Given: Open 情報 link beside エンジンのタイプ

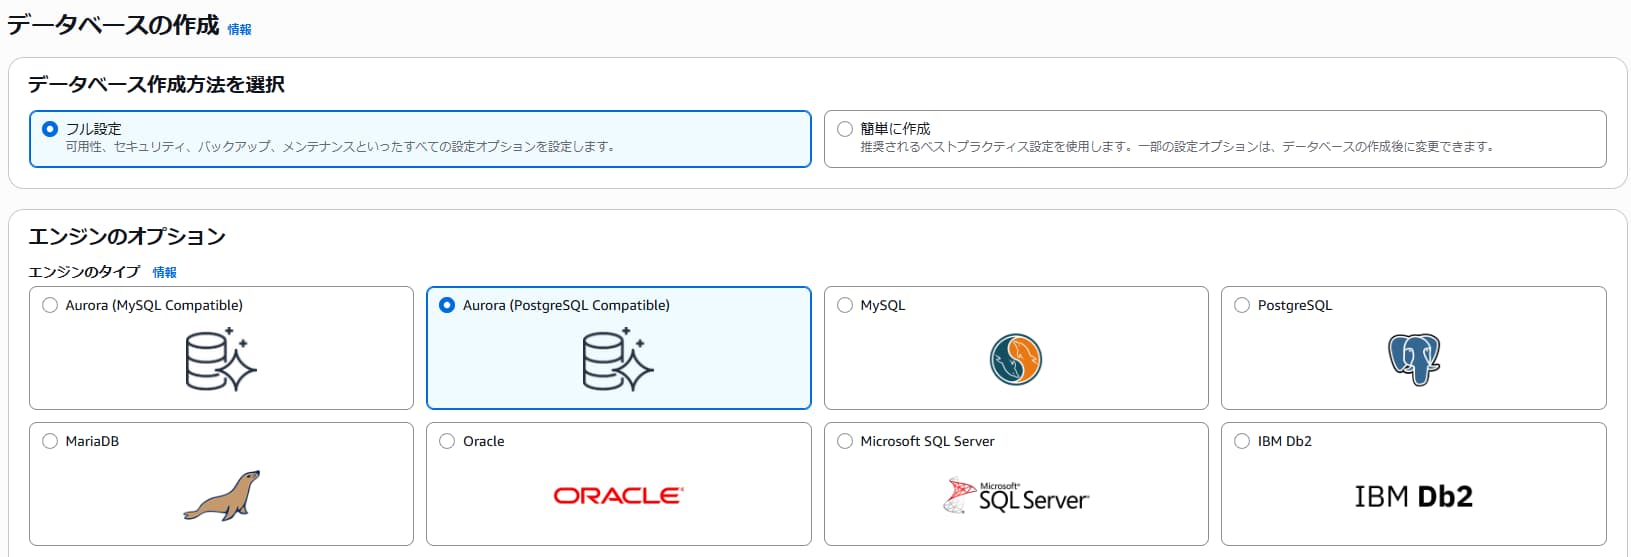Looking at the screenshot, I should tap(165, 272).
